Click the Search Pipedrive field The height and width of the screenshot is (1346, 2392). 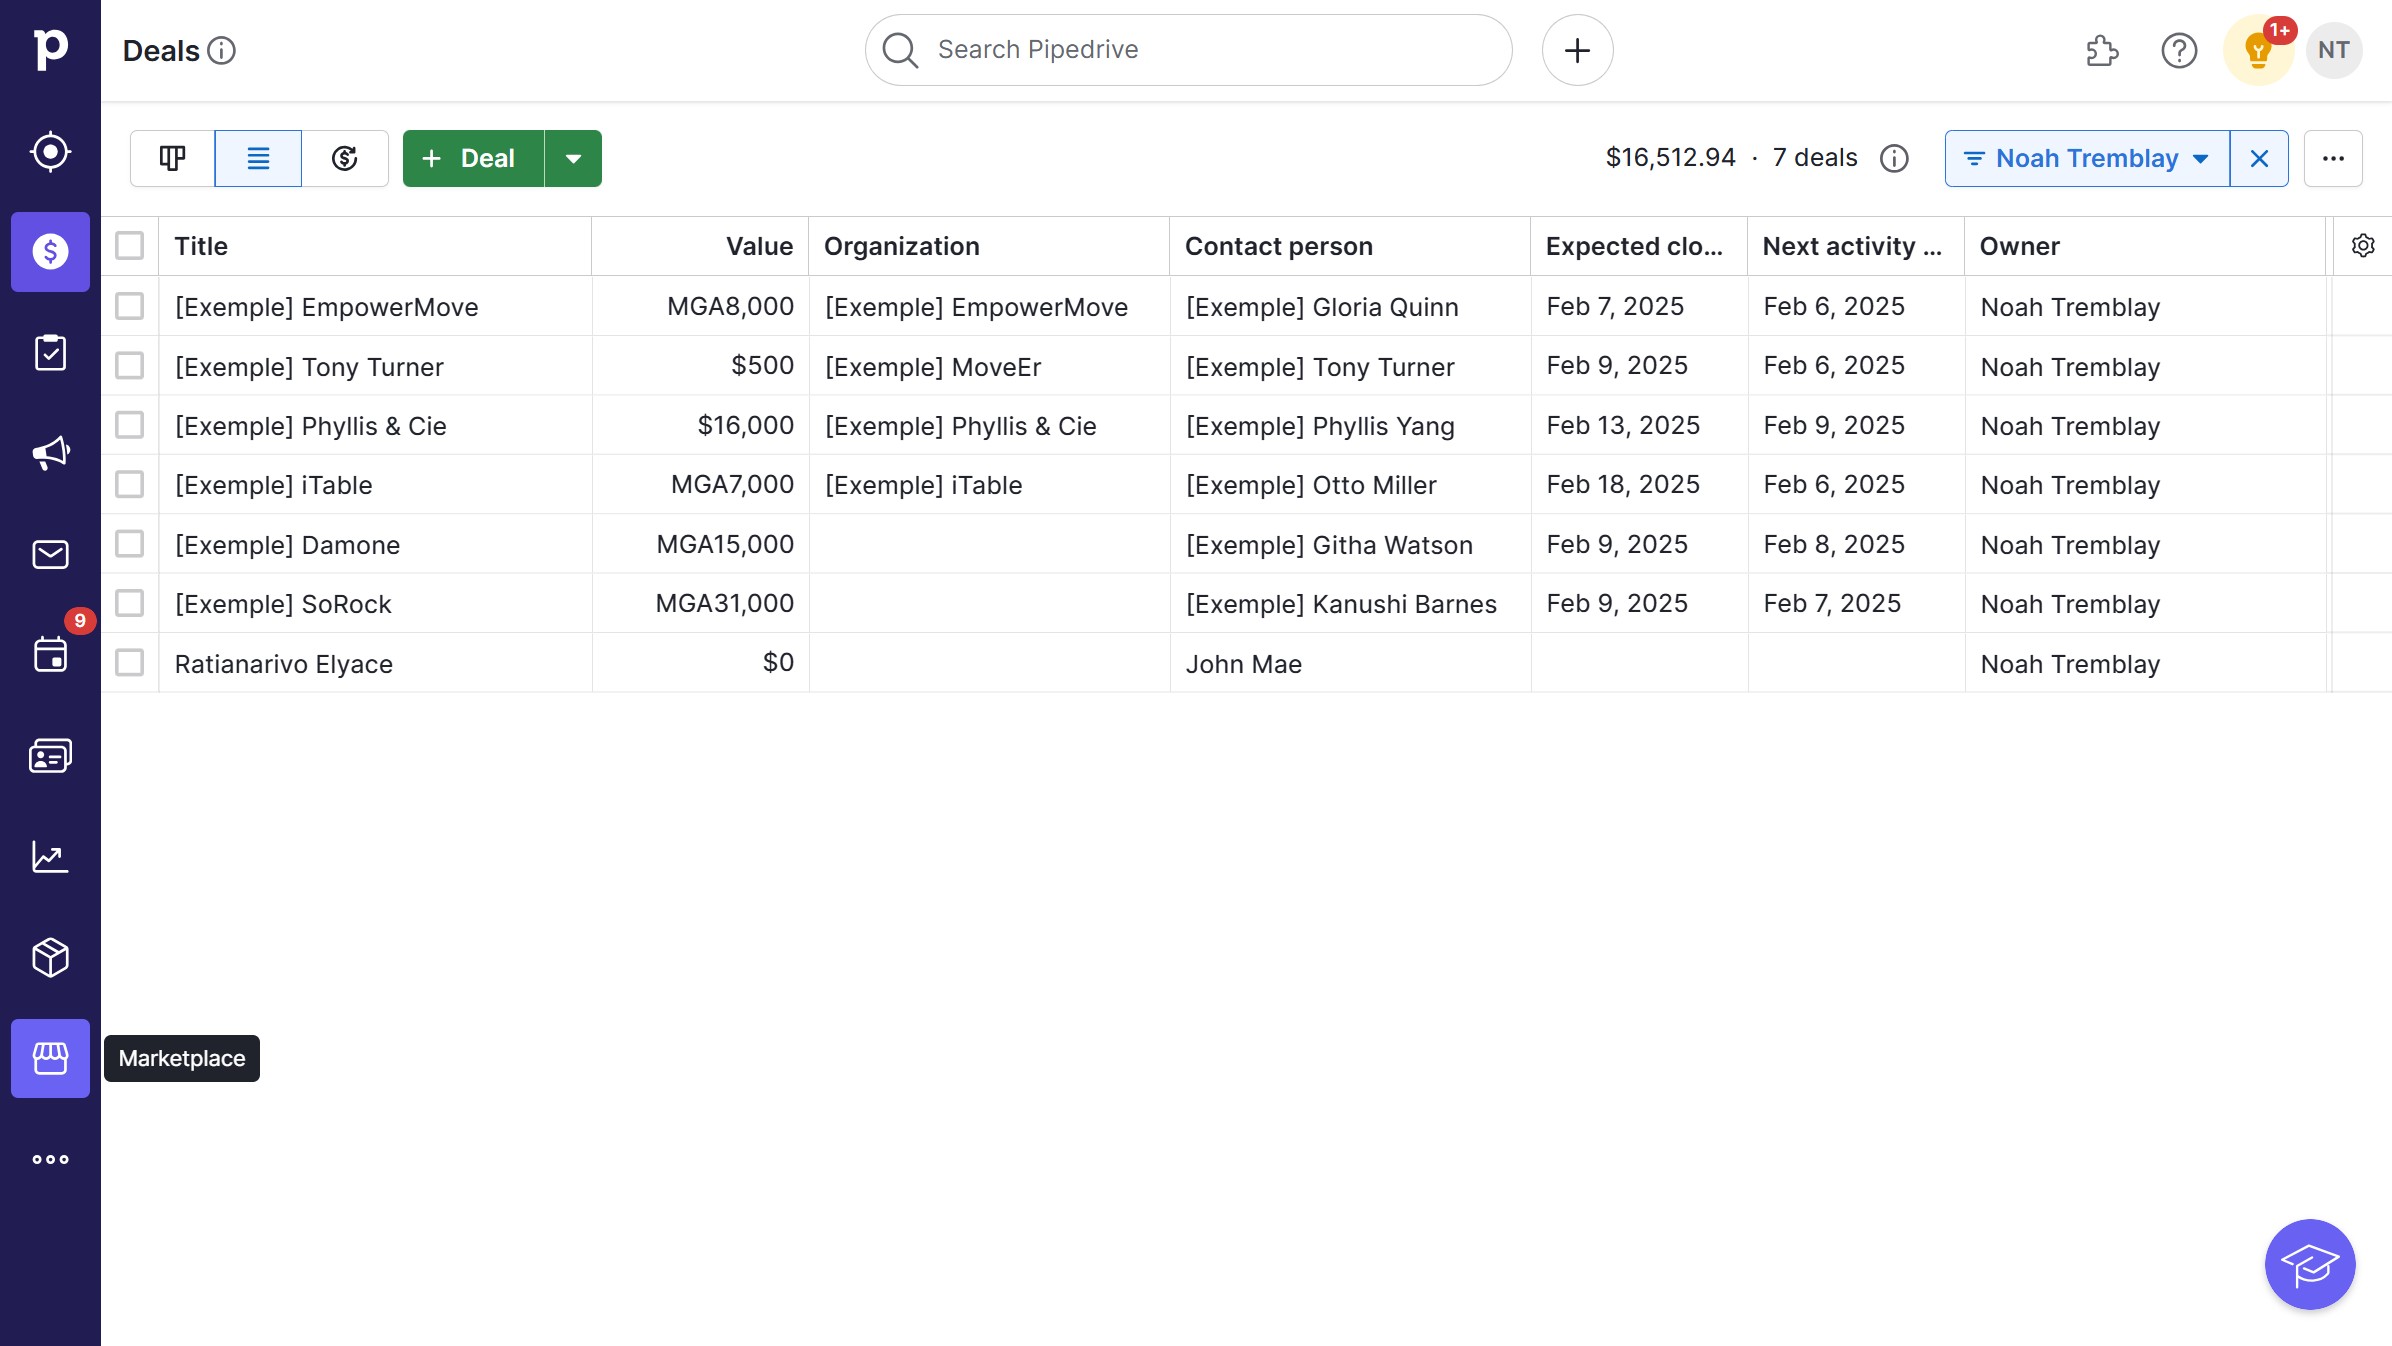[1187, 50]
